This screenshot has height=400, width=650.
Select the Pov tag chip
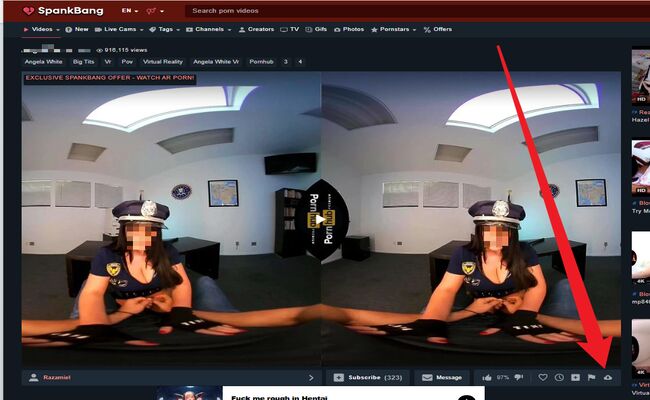pos(127,62)
